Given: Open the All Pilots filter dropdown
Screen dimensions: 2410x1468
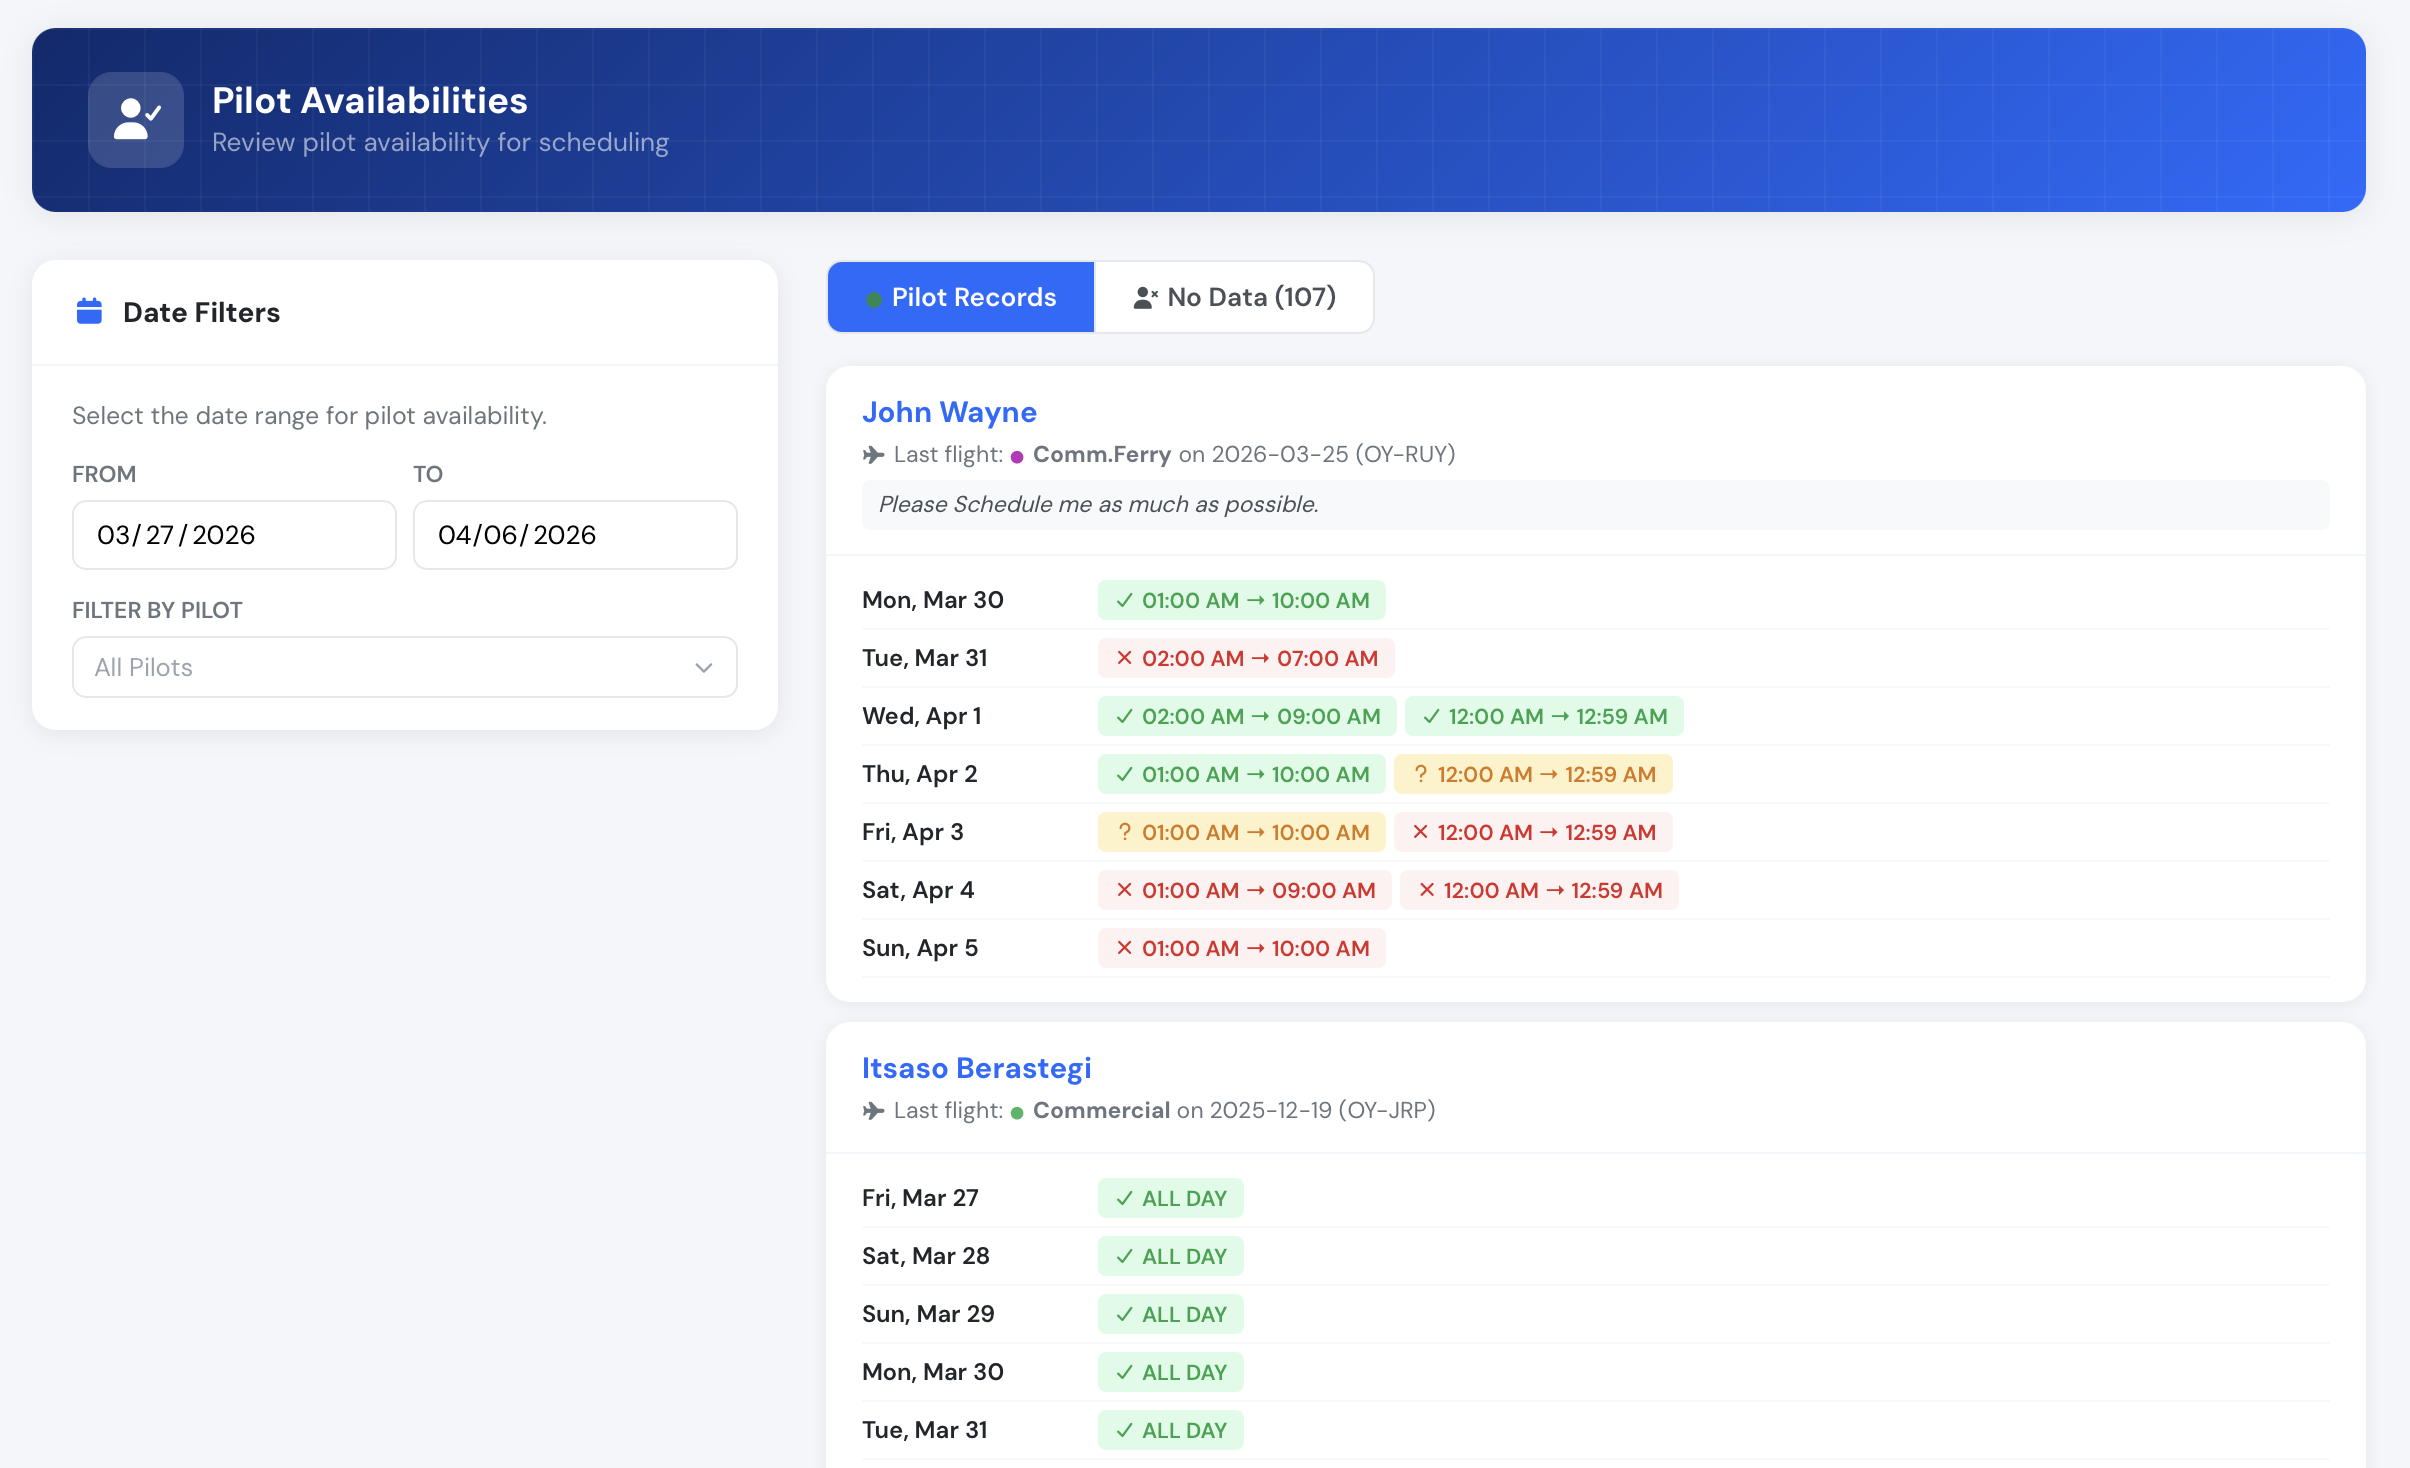Looking at the screenshot, I should point(405,667).
